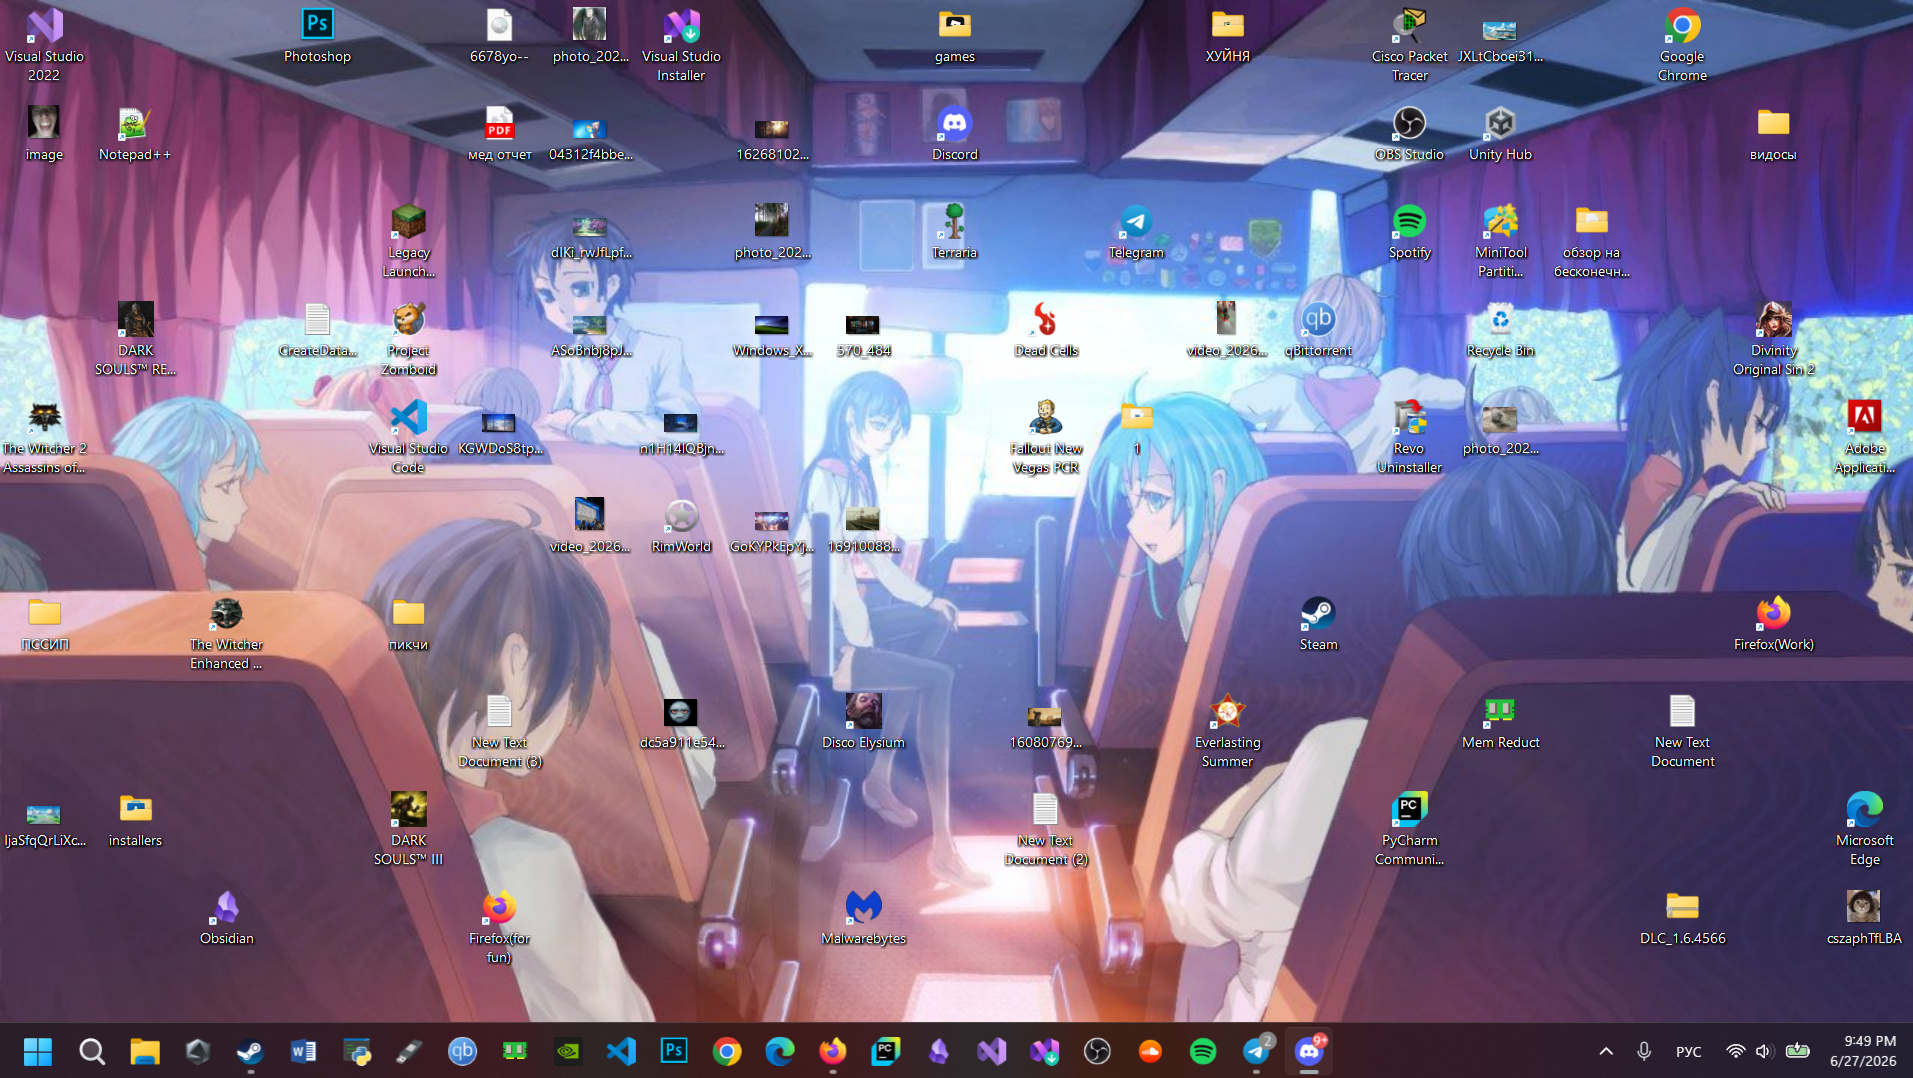1913x1078 pixels.
Task: Open the Photoshop desktop shortcut
Action: pyautogui.click(x=317, y=36)
